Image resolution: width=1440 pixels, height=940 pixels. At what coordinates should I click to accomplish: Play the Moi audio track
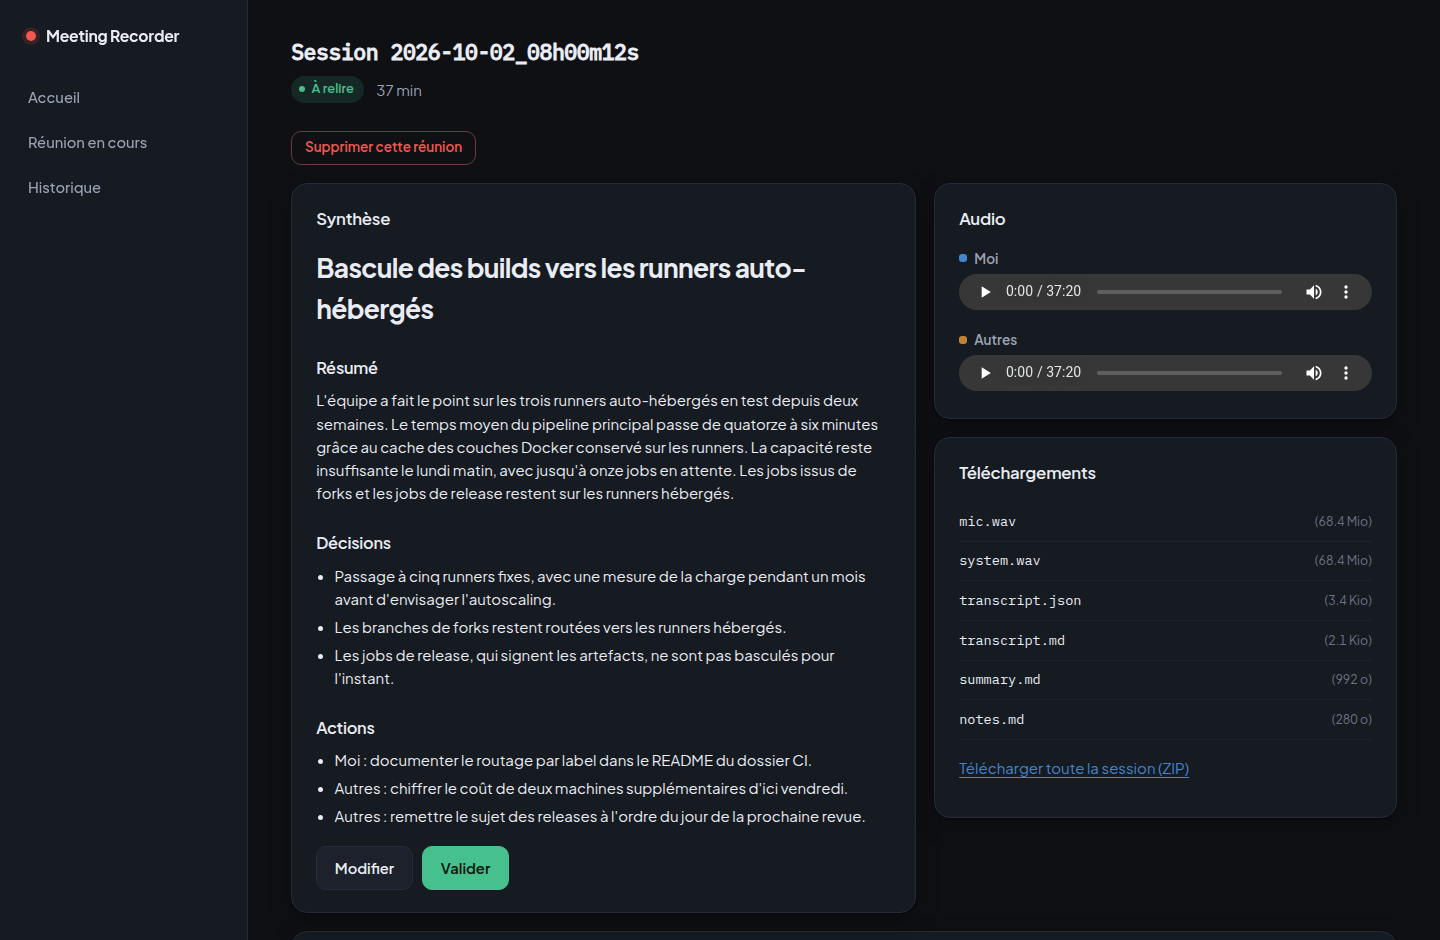tap(985, 292)
